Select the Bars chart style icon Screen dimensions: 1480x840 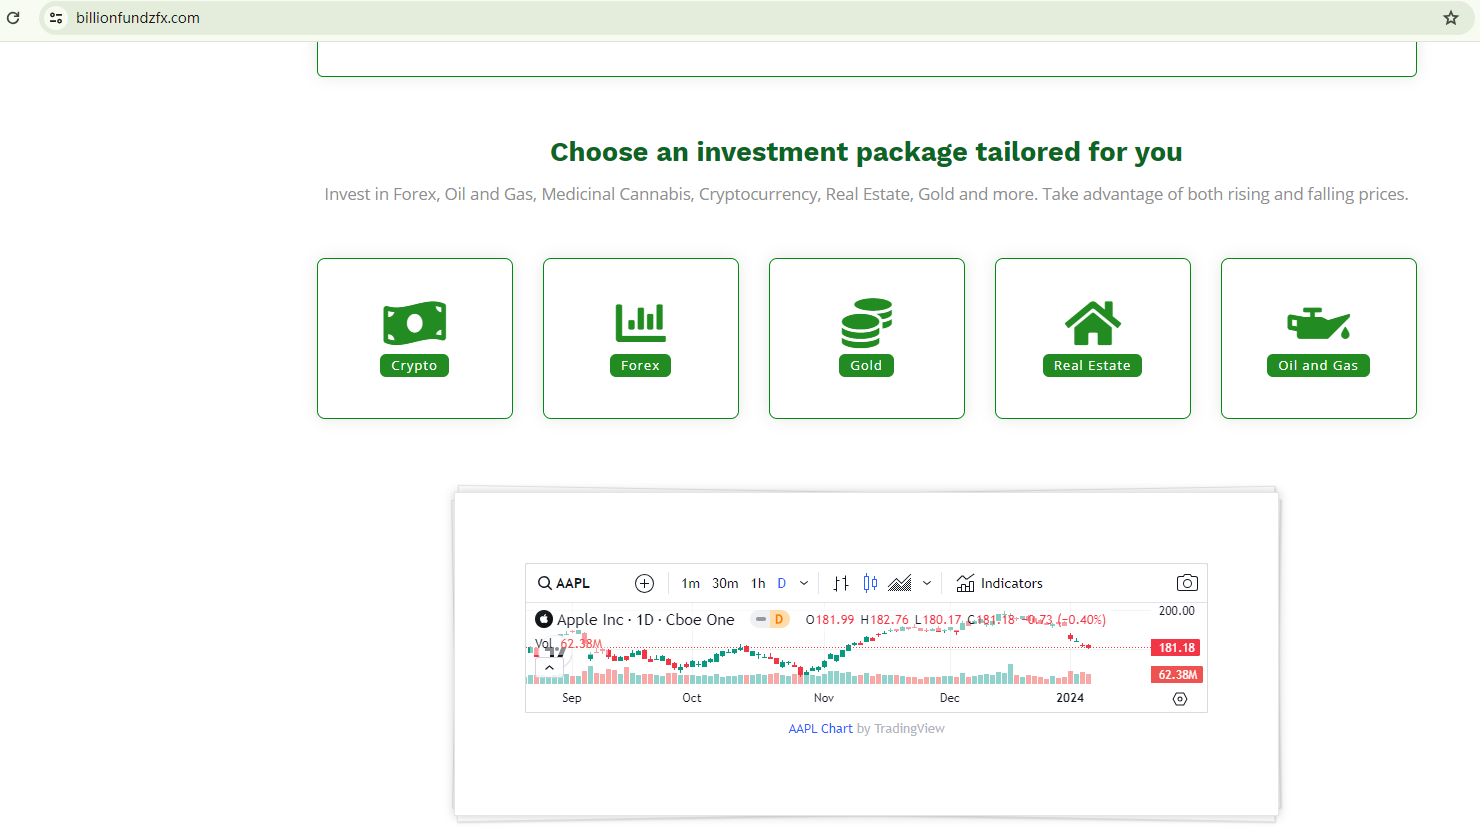[x=841, y=583]
